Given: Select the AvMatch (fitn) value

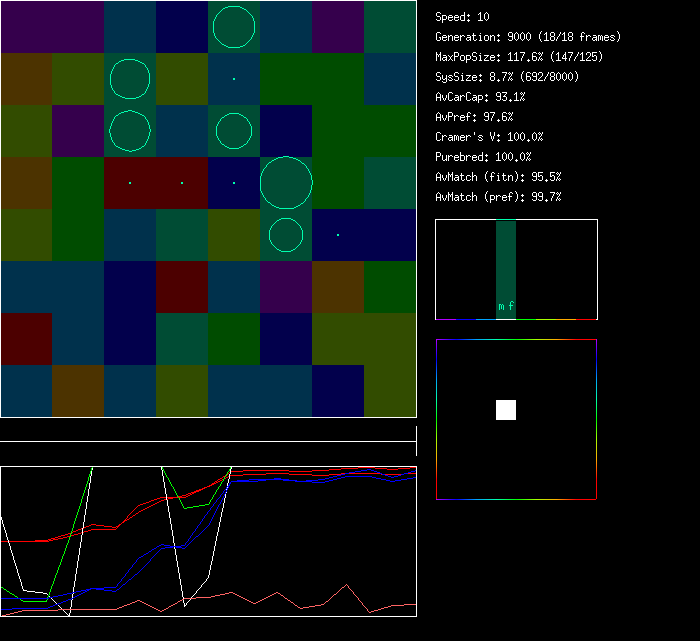Looking at the screenshot, I should (x=498, y=177).
